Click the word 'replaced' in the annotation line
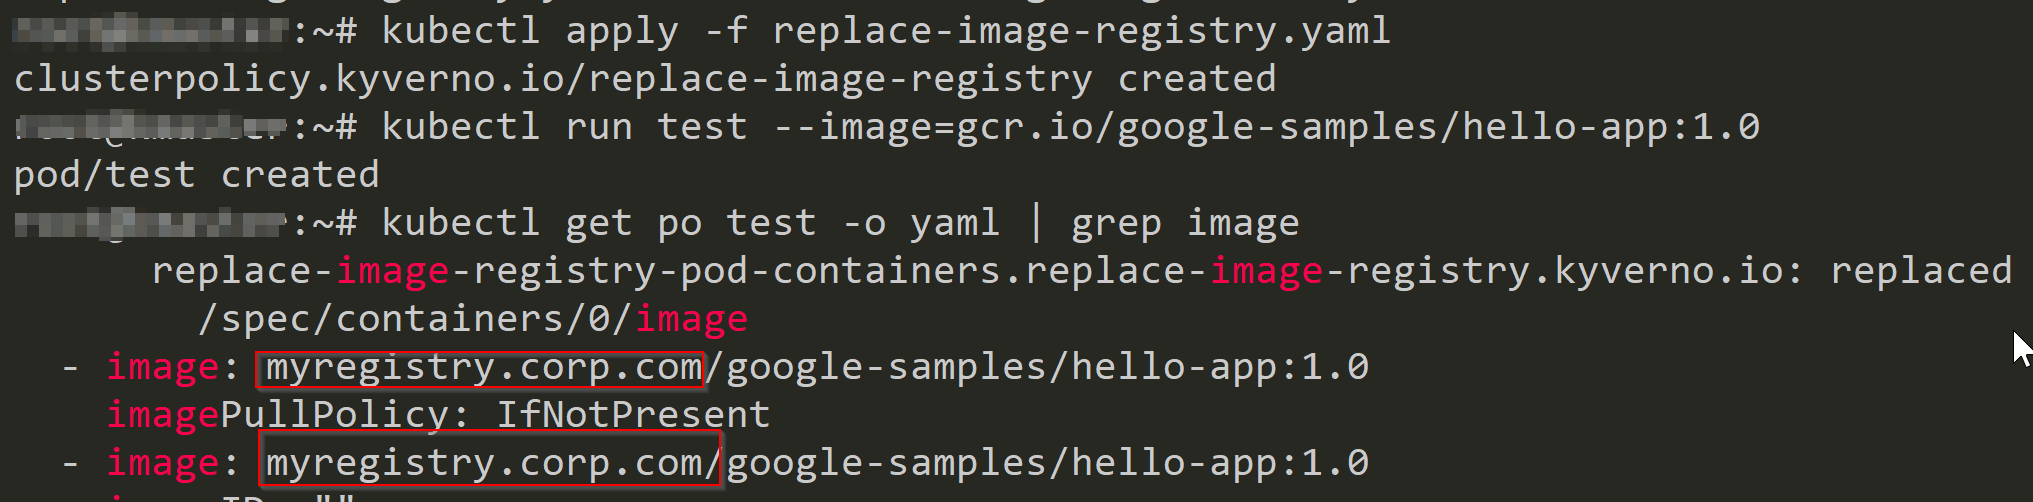2033x502 pixels. (1920, 271)
